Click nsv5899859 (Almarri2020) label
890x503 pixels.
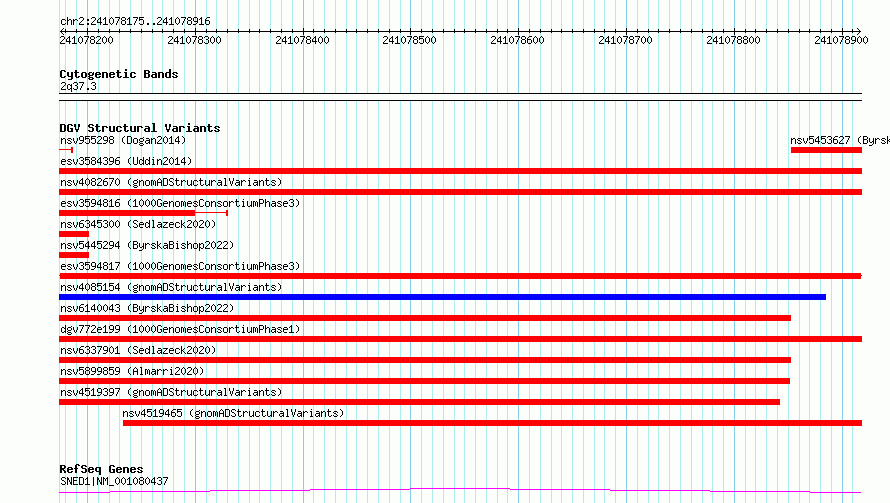pos(132,371)
